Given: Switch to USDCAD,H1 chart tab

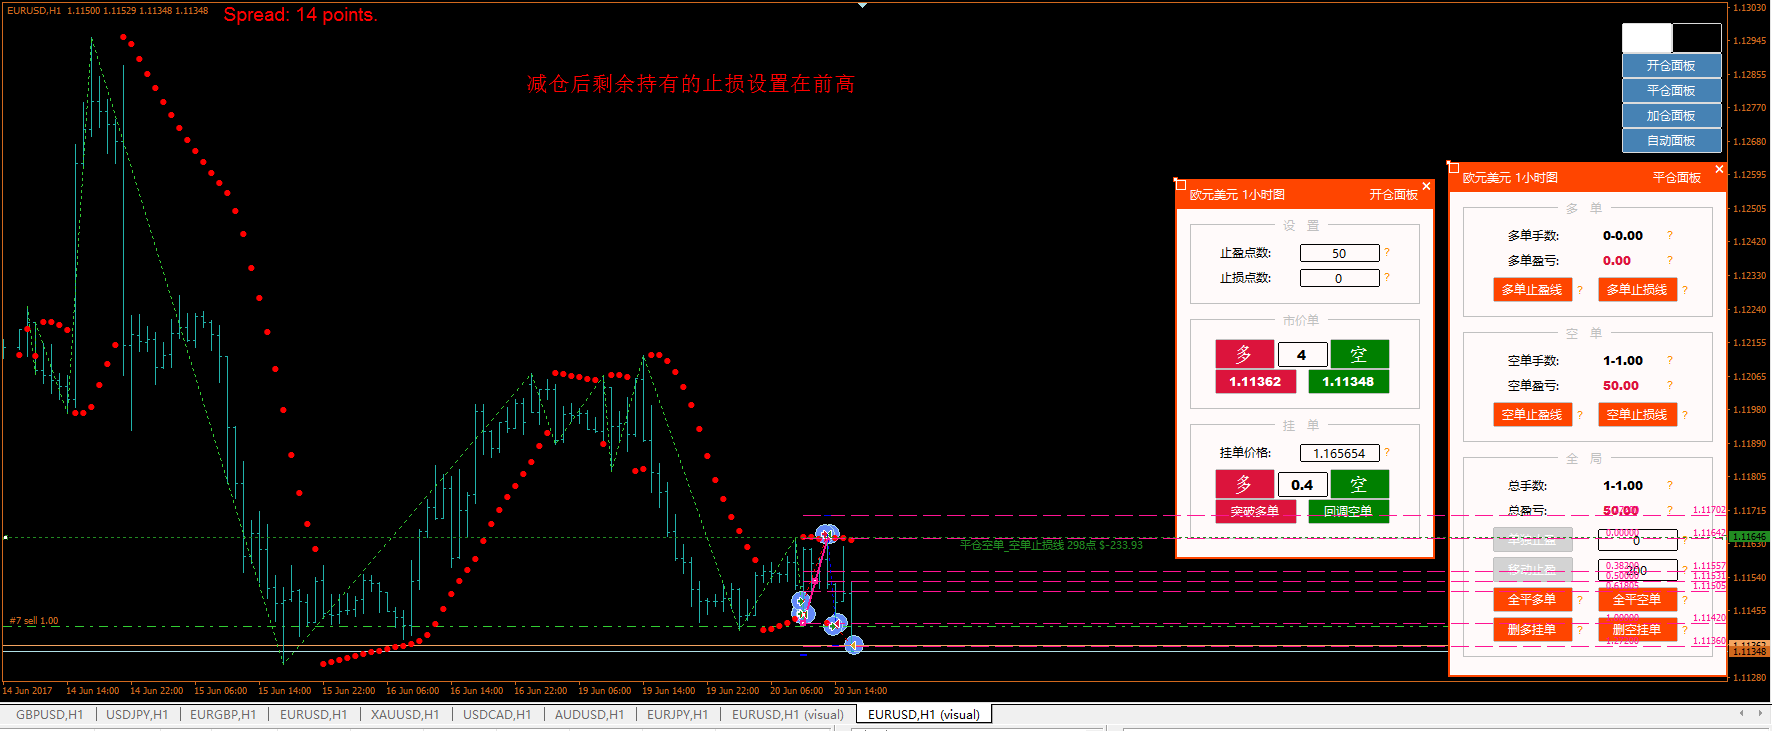Looking at the screenshot, I should pos(497,714).
